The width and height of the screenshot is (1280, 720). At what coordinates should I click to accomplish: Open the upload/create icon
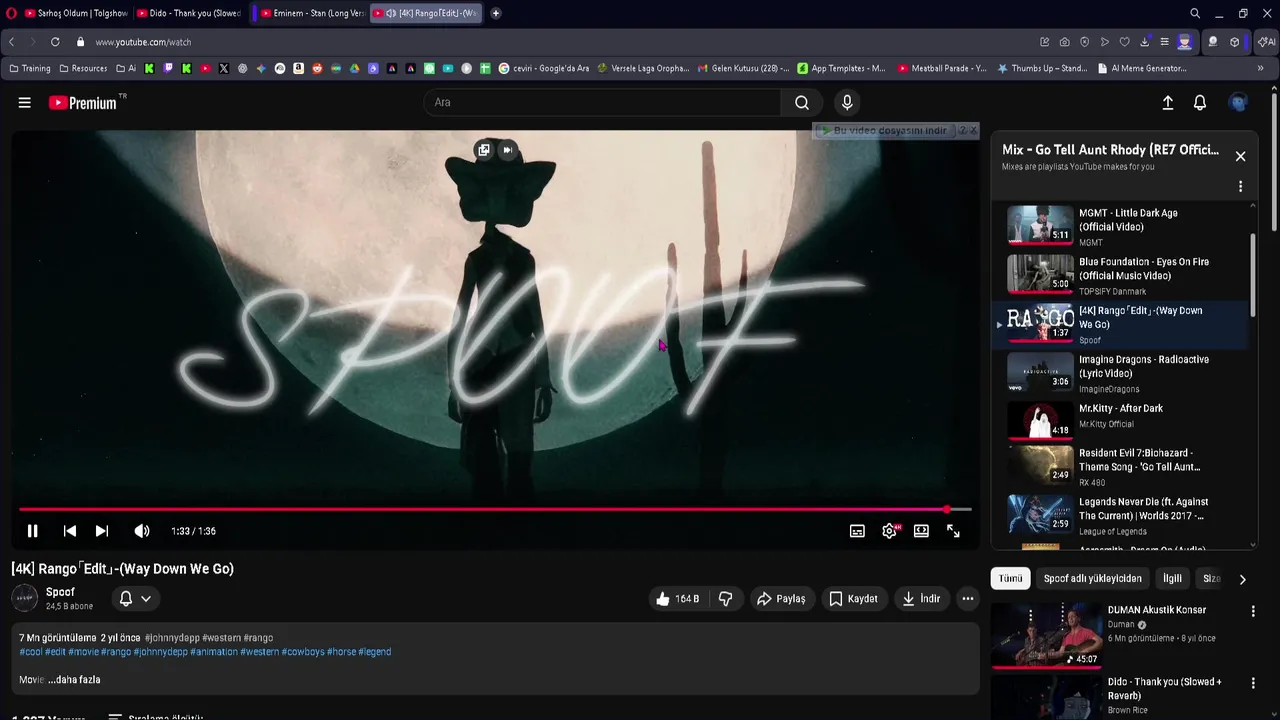tap(1167, 102)
